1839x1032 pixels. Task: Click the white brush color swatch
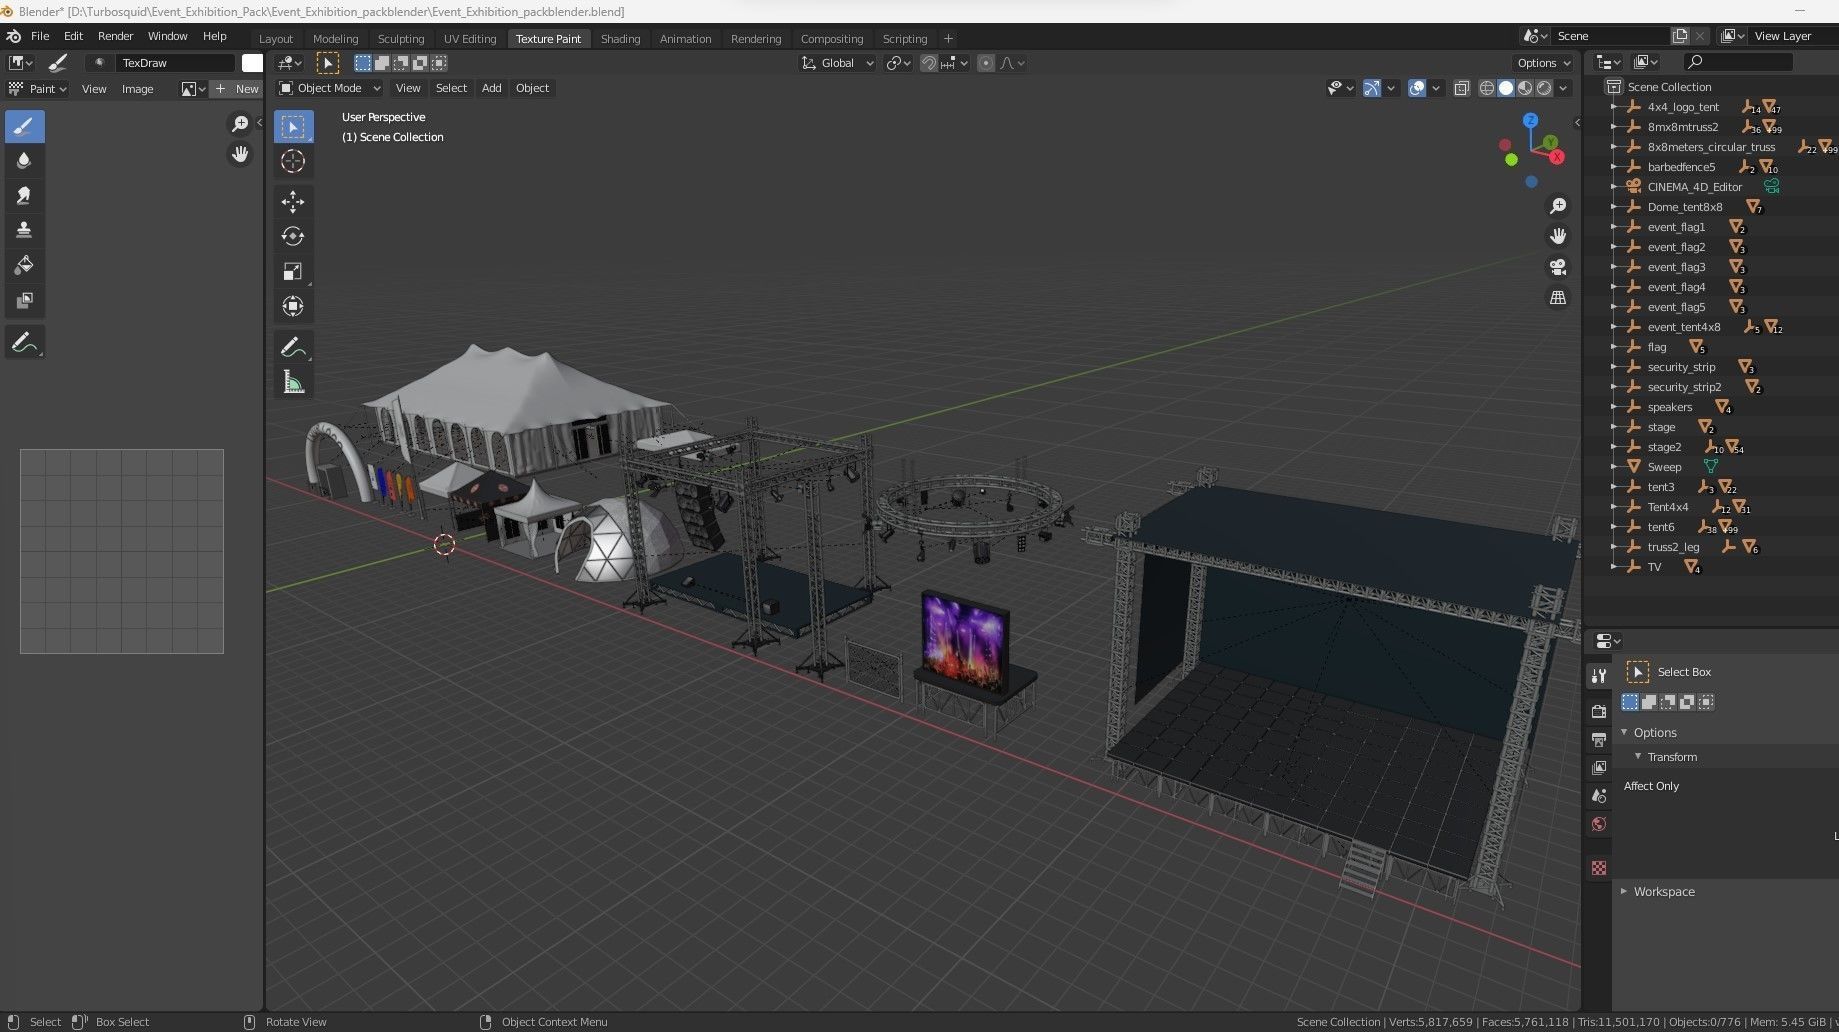point(252,63)
